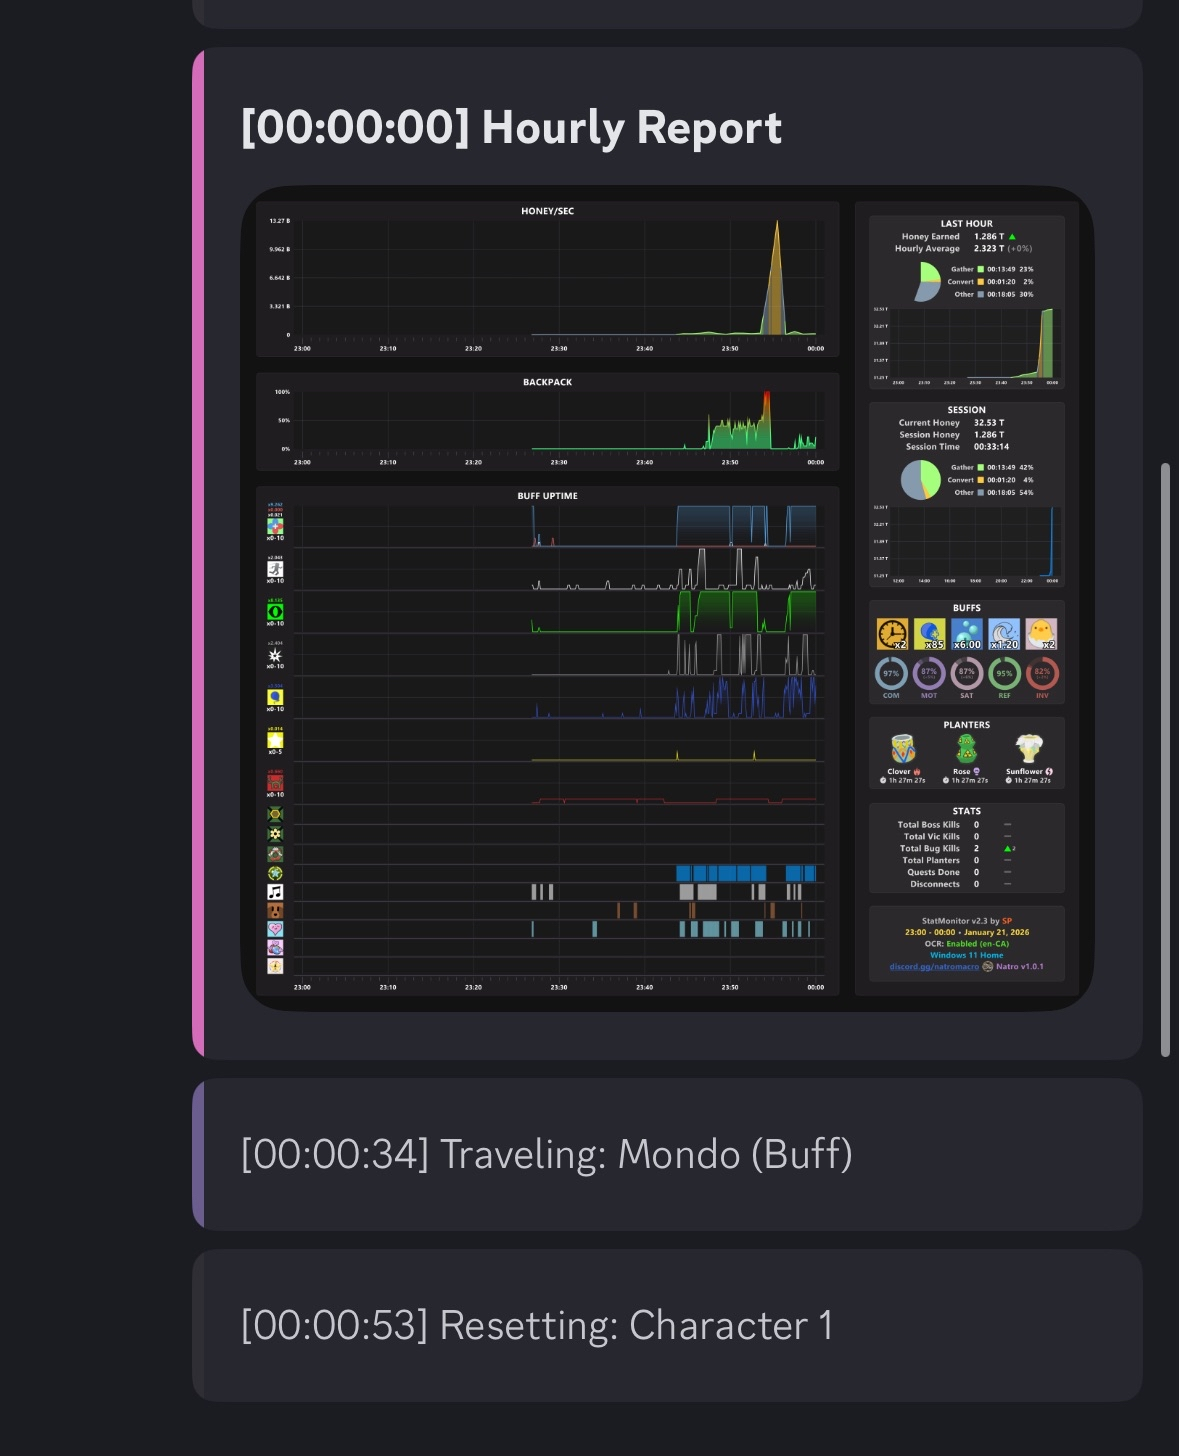Click the blue balloon on yellow buff icon

tap(275, 697)
